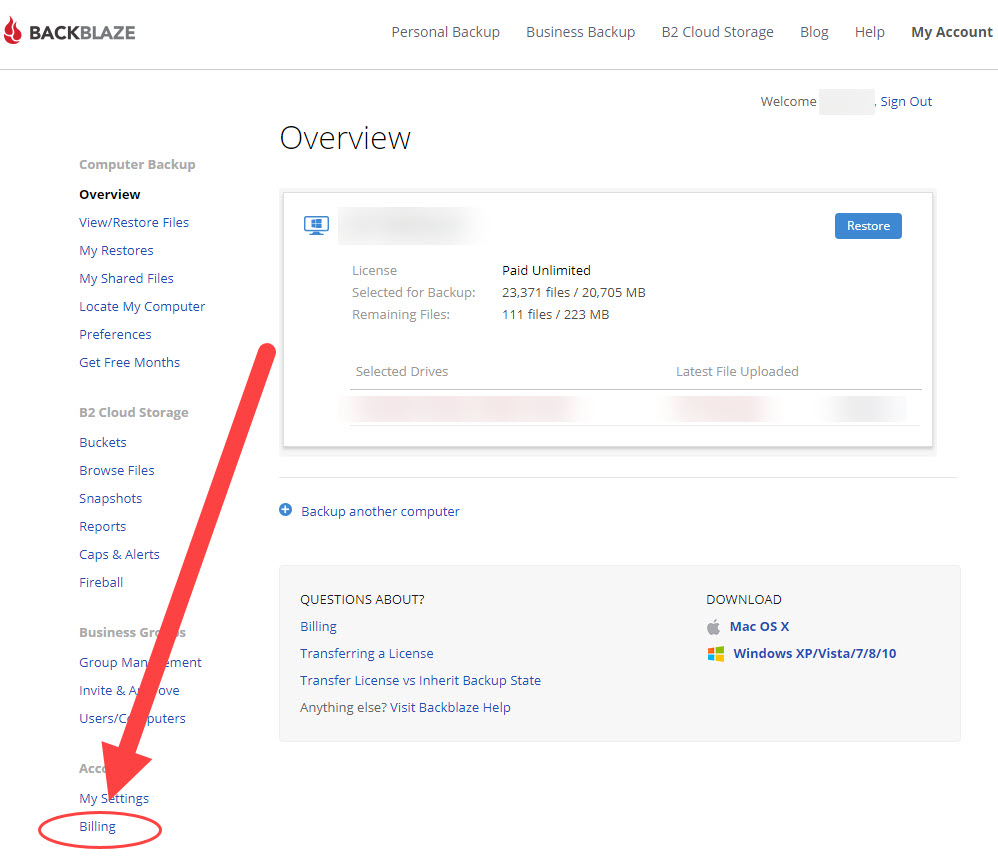998x859 pixels.
Task: Download the Mac OS X client
Action: point(759,627)
